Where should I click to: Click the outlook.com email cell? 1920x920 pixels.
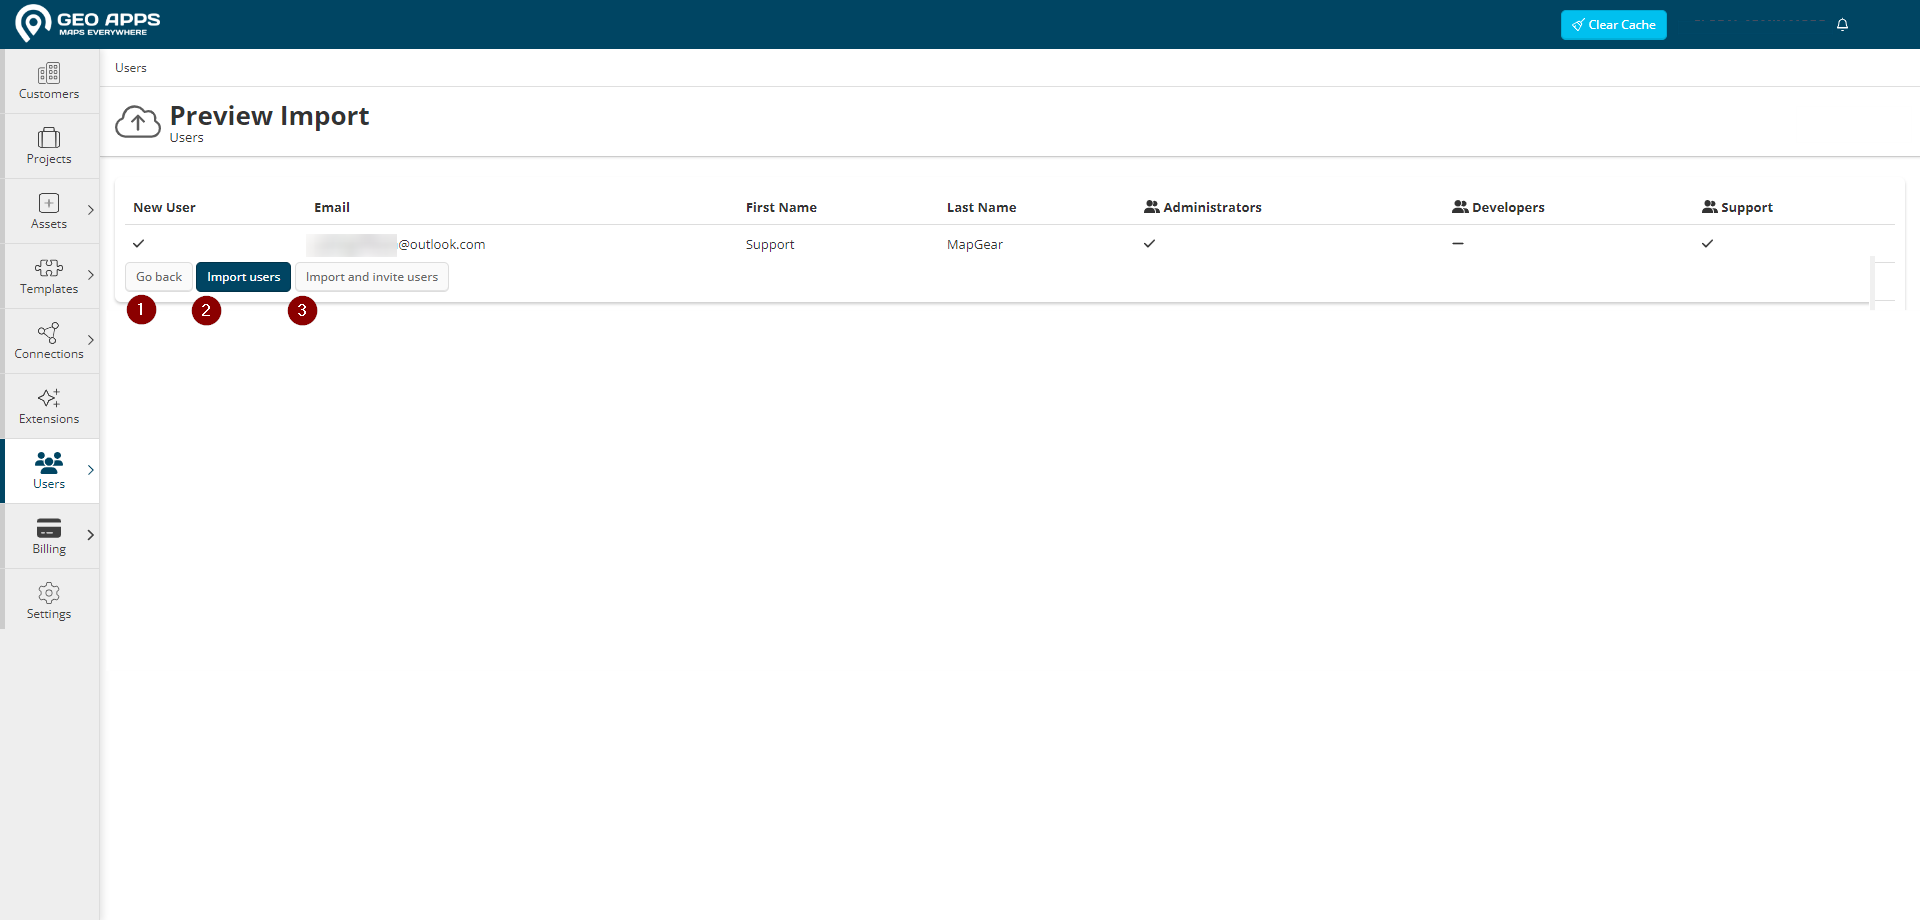tap(397, 244)
